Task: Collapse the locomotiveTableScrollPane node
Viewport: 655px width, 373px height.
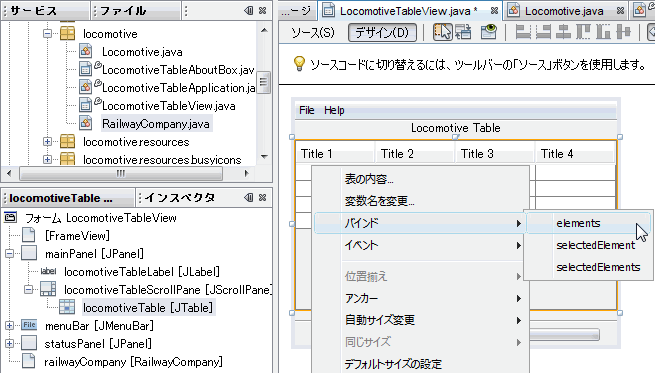Action: pos(28,289)
